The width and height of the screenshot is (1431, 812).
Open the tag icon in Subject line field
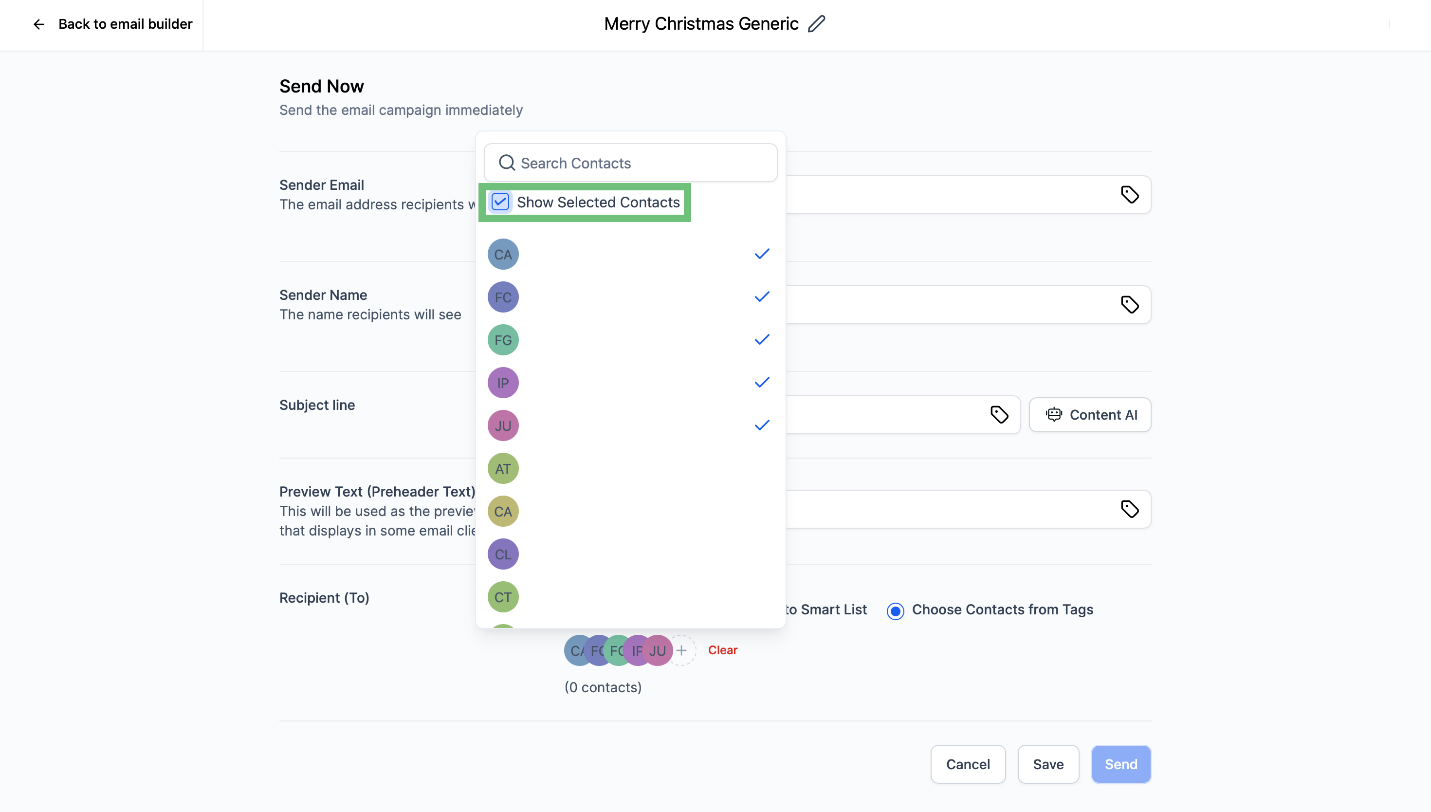tap(999, 415)
